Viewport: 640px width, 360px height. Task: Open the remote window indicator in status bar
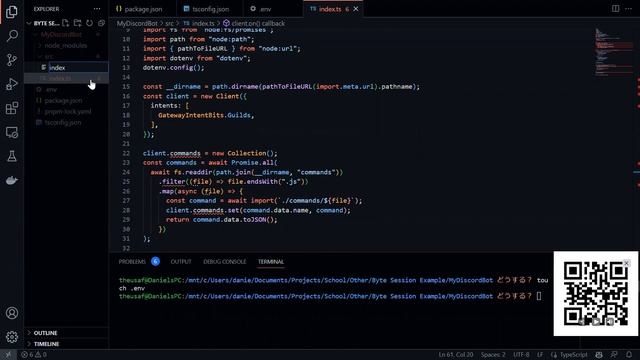pos(8,355)
